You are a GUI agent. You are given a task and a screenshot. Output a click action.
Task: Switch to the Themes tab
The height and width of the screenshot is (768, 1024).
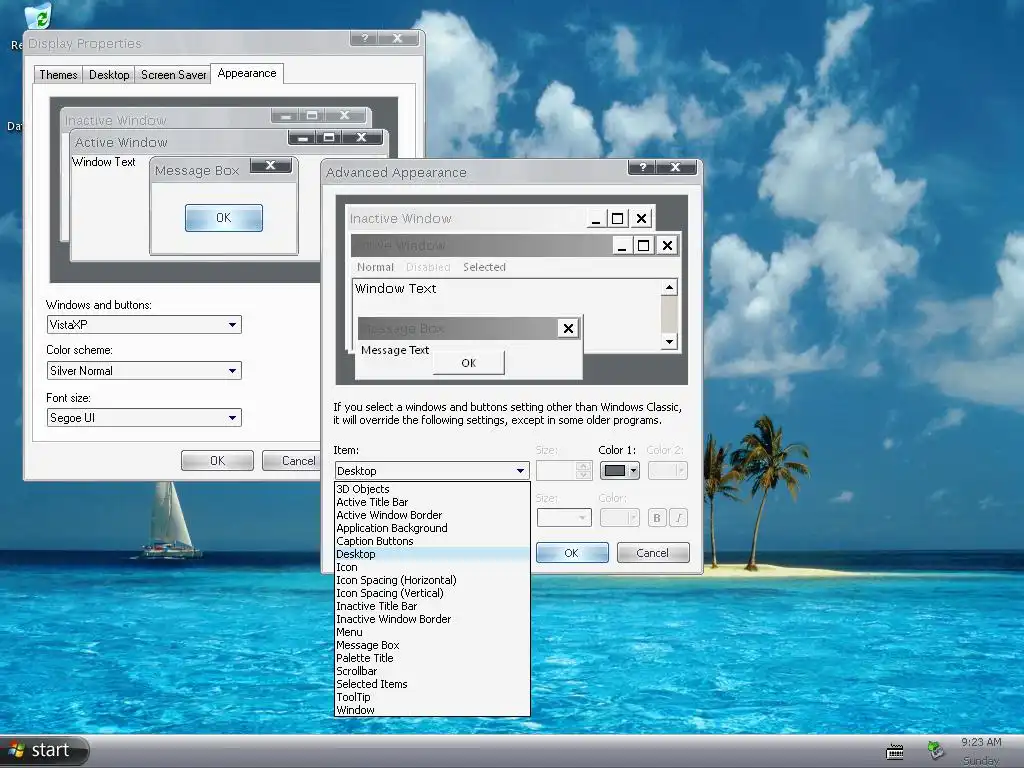[58, 74]
